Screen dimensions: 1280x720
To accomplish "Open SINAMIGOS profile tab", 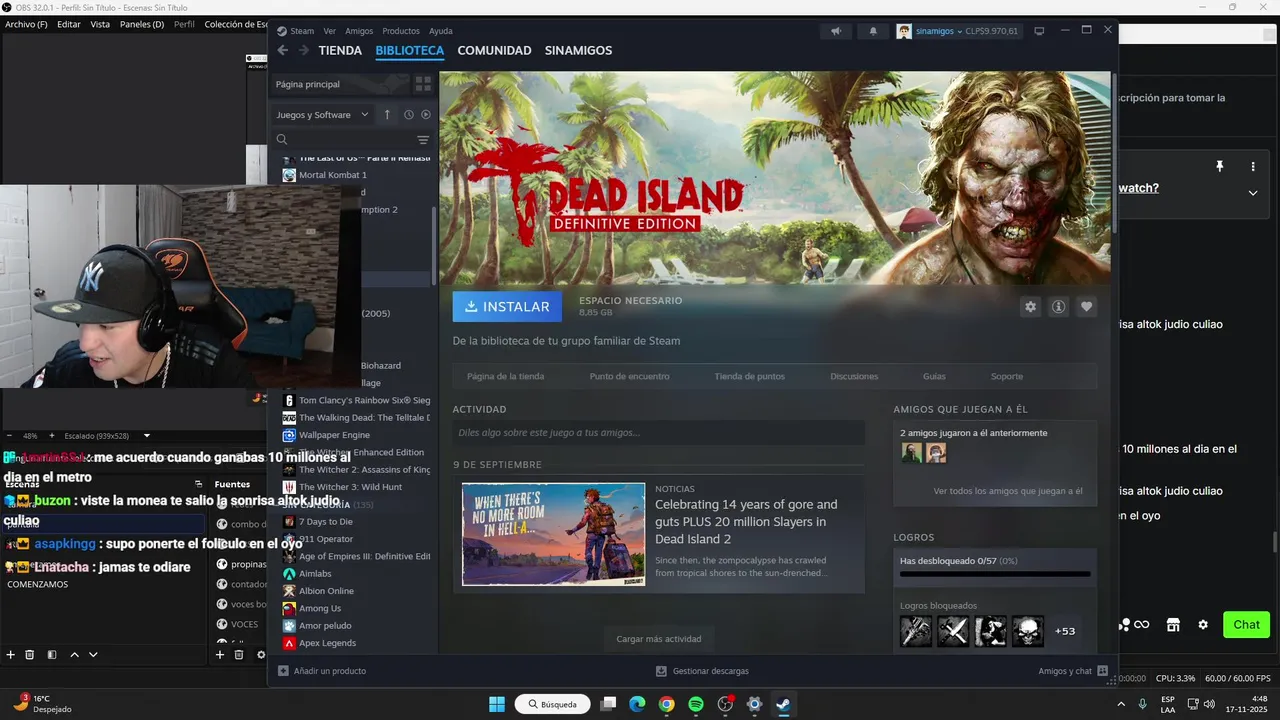I will pyautogui.click(x=578, y=50).
